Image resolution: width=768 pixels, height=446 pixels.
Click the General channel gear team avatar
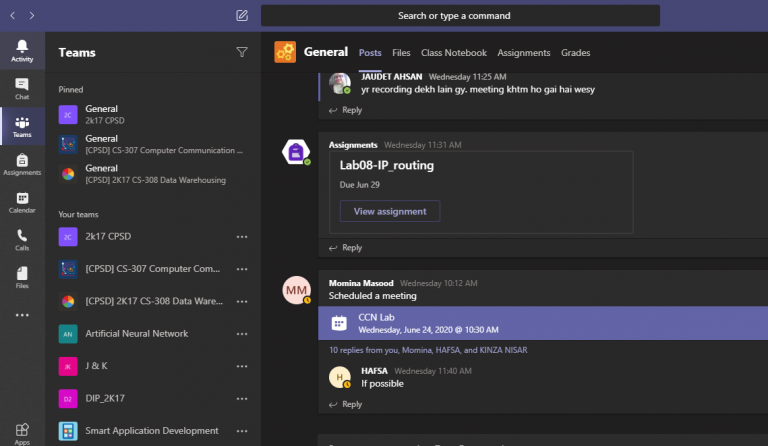point(285,52)
